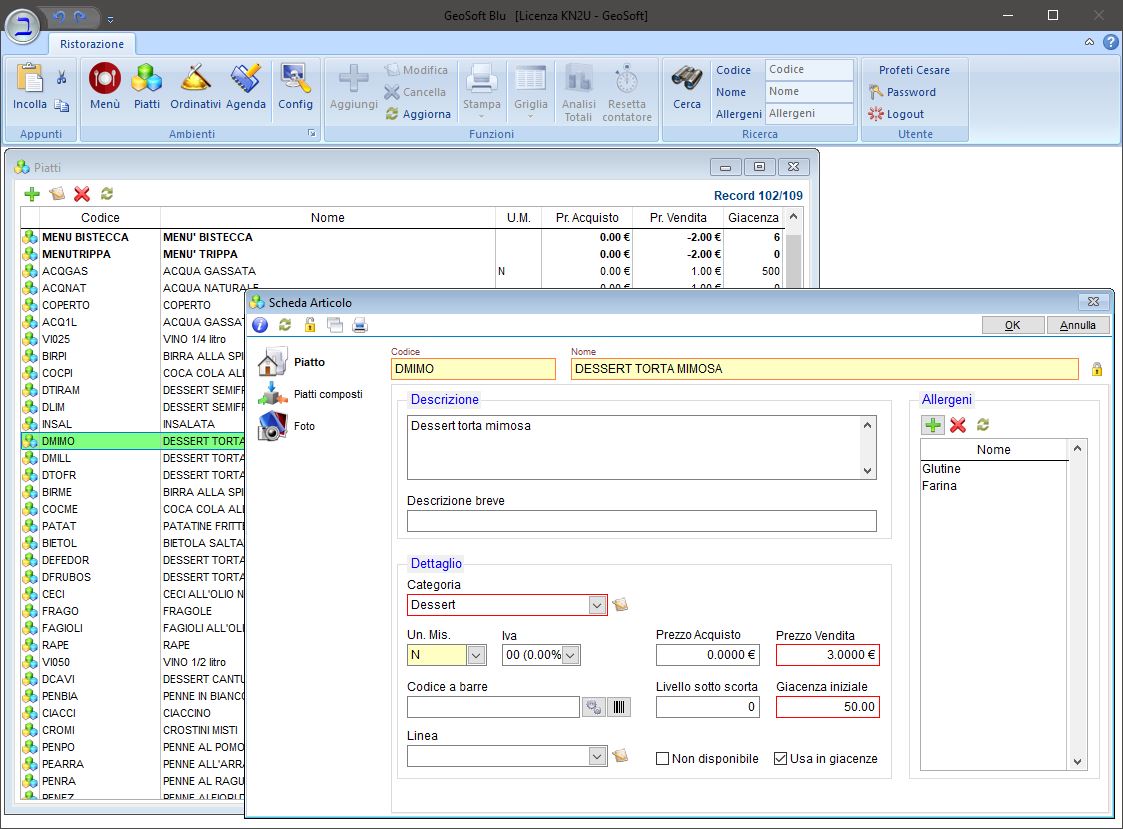This screenshot has width=1123, height=829.
Task: Click the Config icon
Action: click(x=295, y=86)
